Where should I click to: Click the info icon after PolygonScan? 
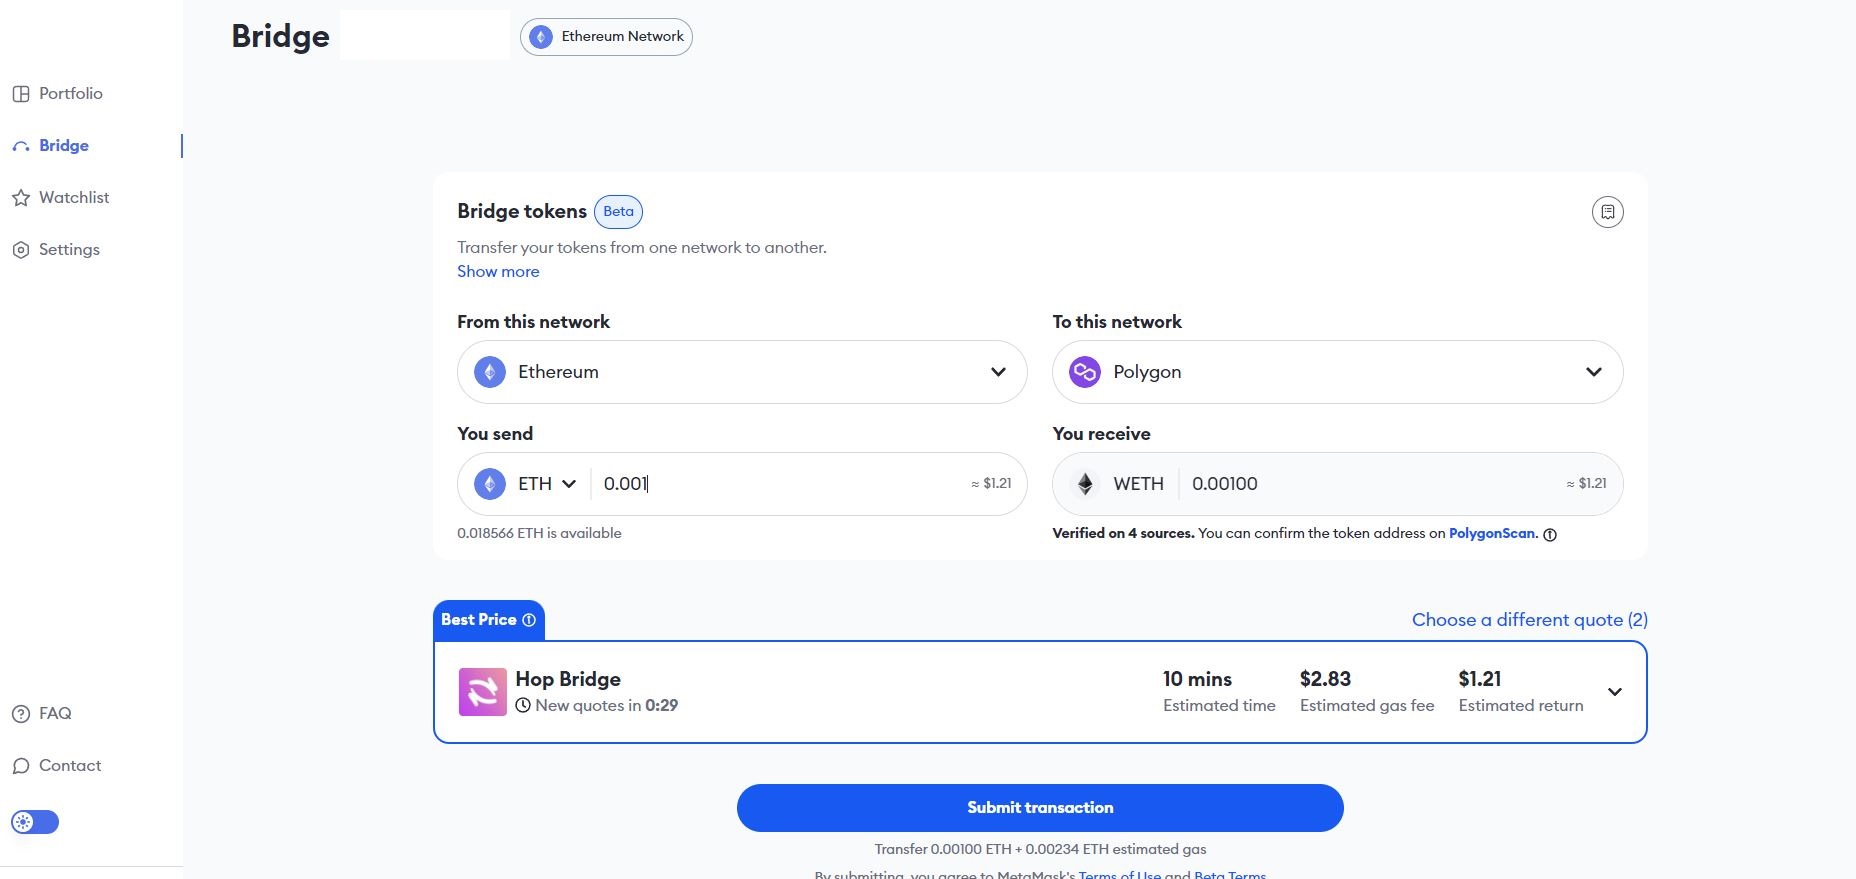1550,535
